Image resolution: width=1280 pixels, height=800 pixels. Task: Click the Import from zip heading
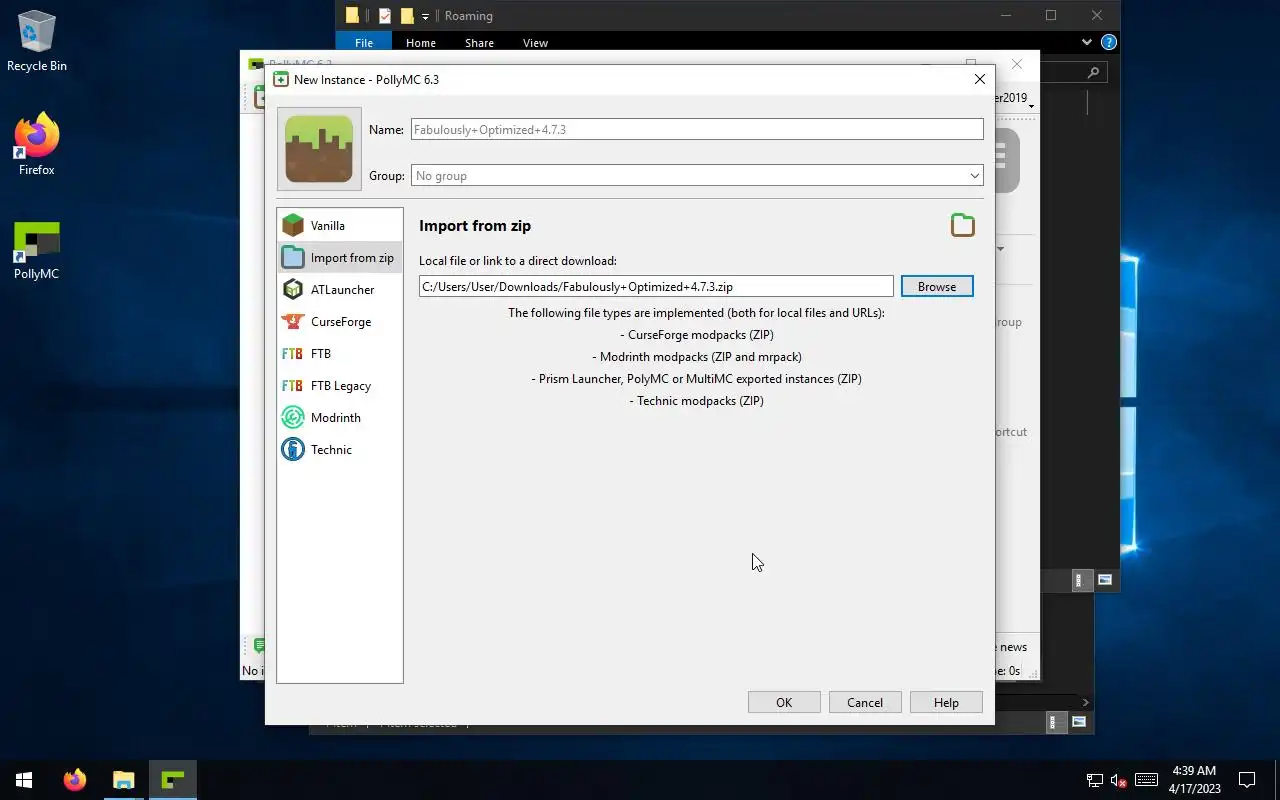coord(475,226)
